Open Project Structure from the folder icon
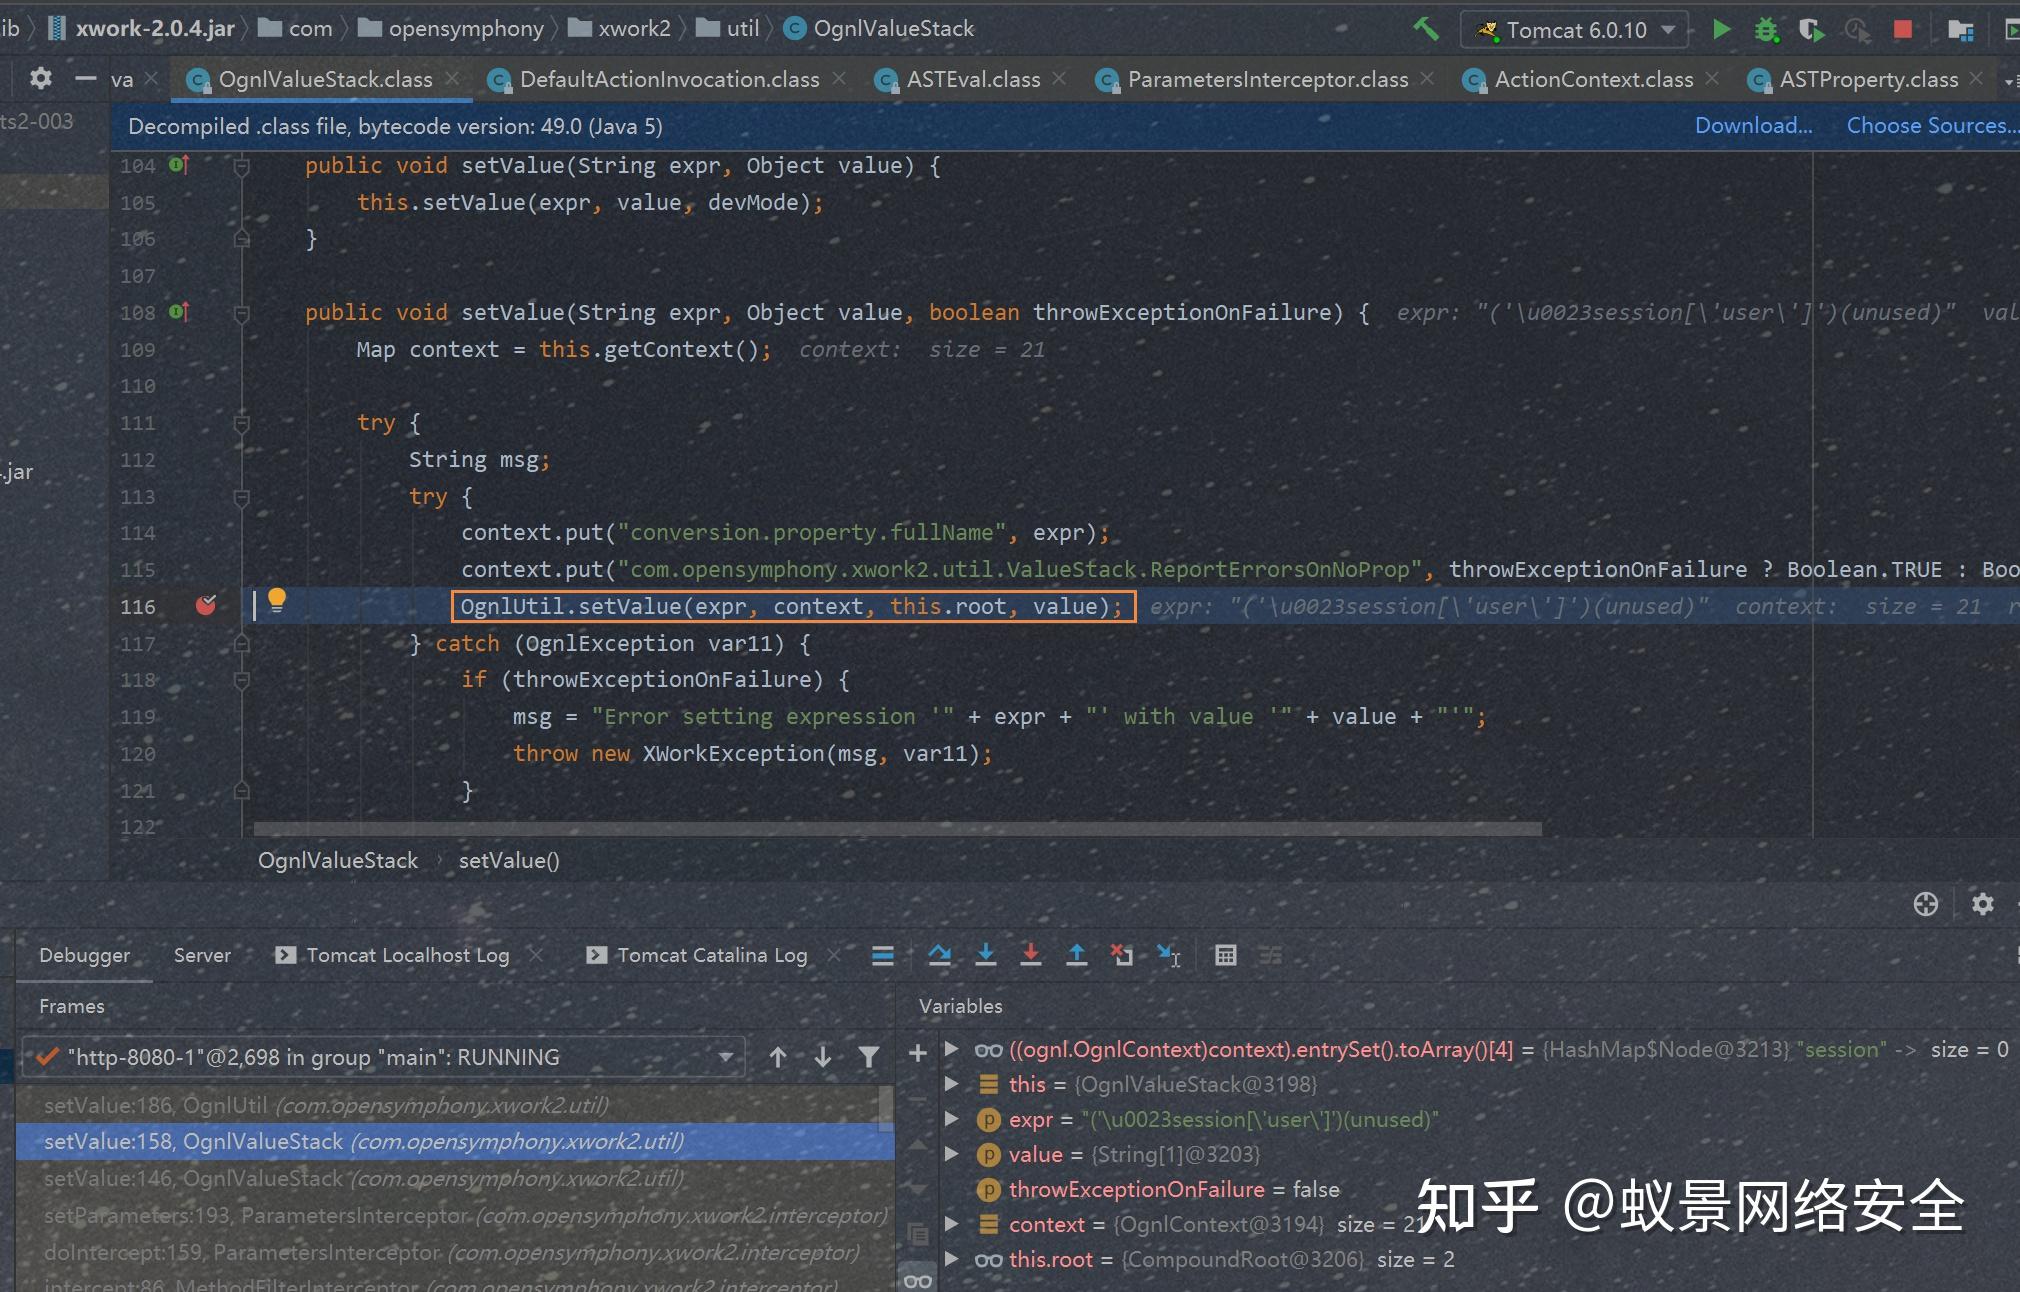The image size is (2020, 1292). coord(1960,30)
